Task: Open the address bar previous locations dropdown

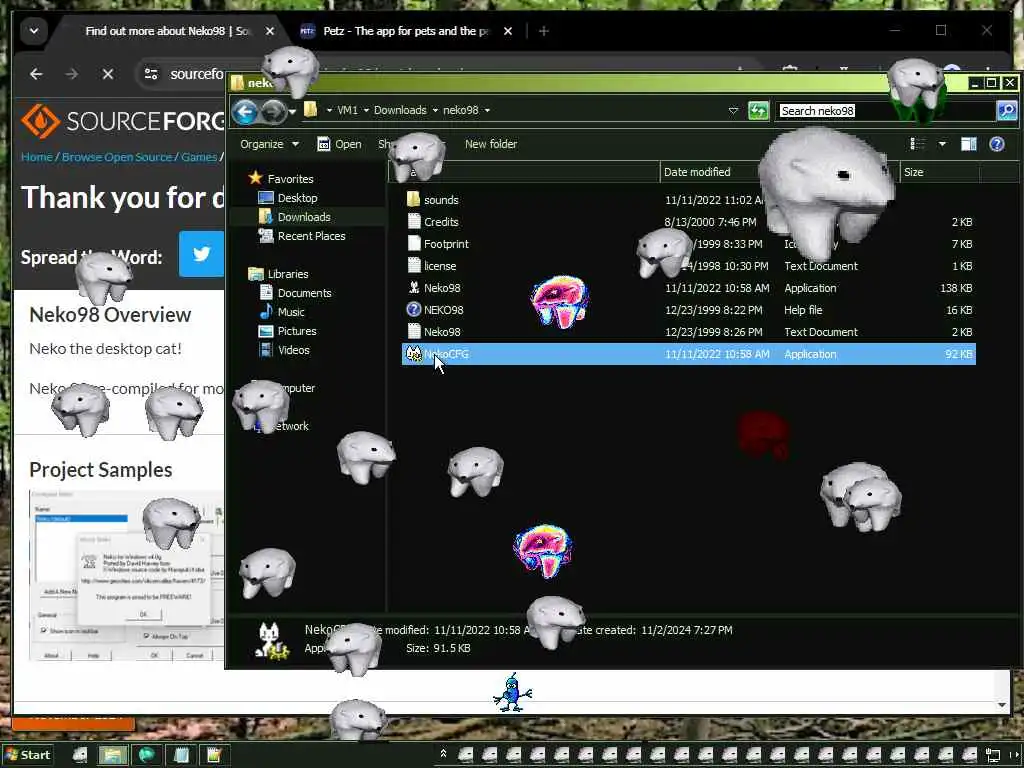Action: pos(733,111)
